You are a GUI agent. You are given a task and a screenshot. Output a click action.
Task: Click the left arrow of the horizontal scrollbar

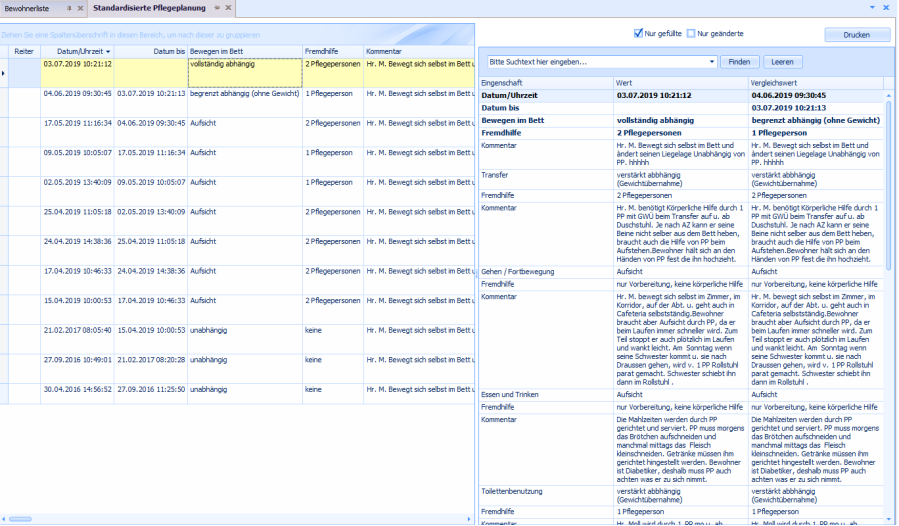[4, 519]
